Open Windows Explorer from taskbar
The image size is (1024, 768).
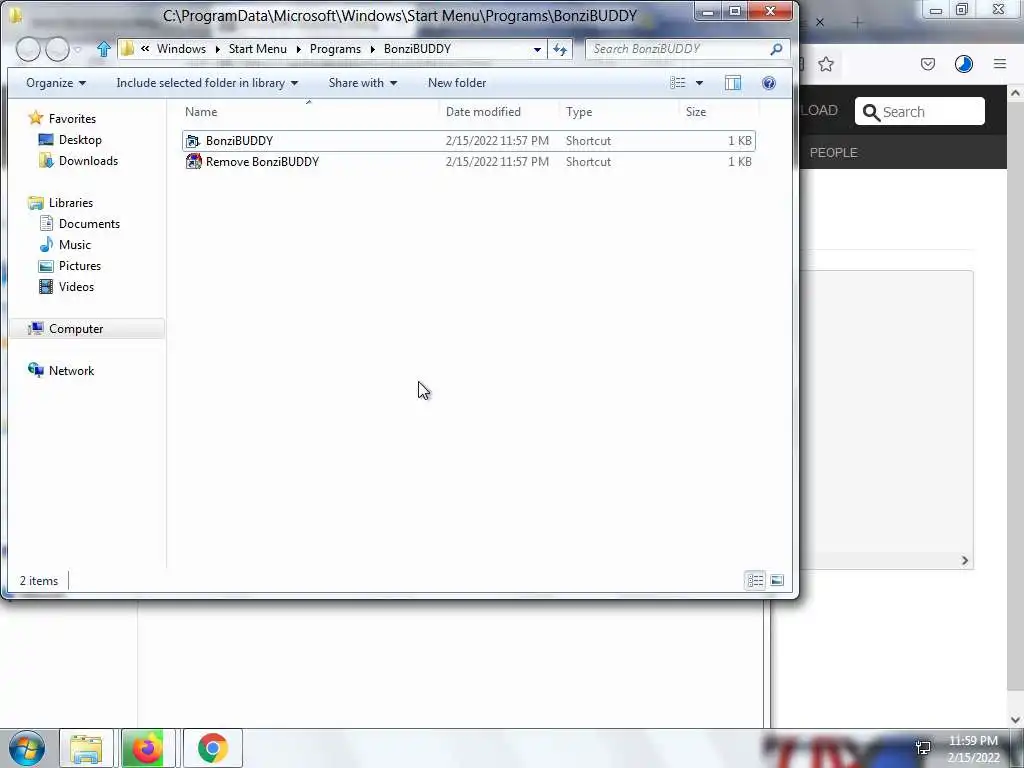[86, 748]
